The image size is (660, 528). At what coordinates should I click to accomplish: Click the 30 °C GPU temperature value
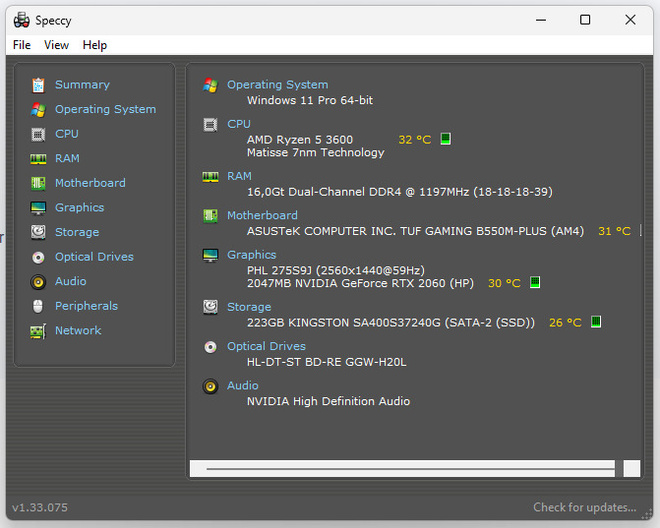pyautogui.click(x=504, y=283)
